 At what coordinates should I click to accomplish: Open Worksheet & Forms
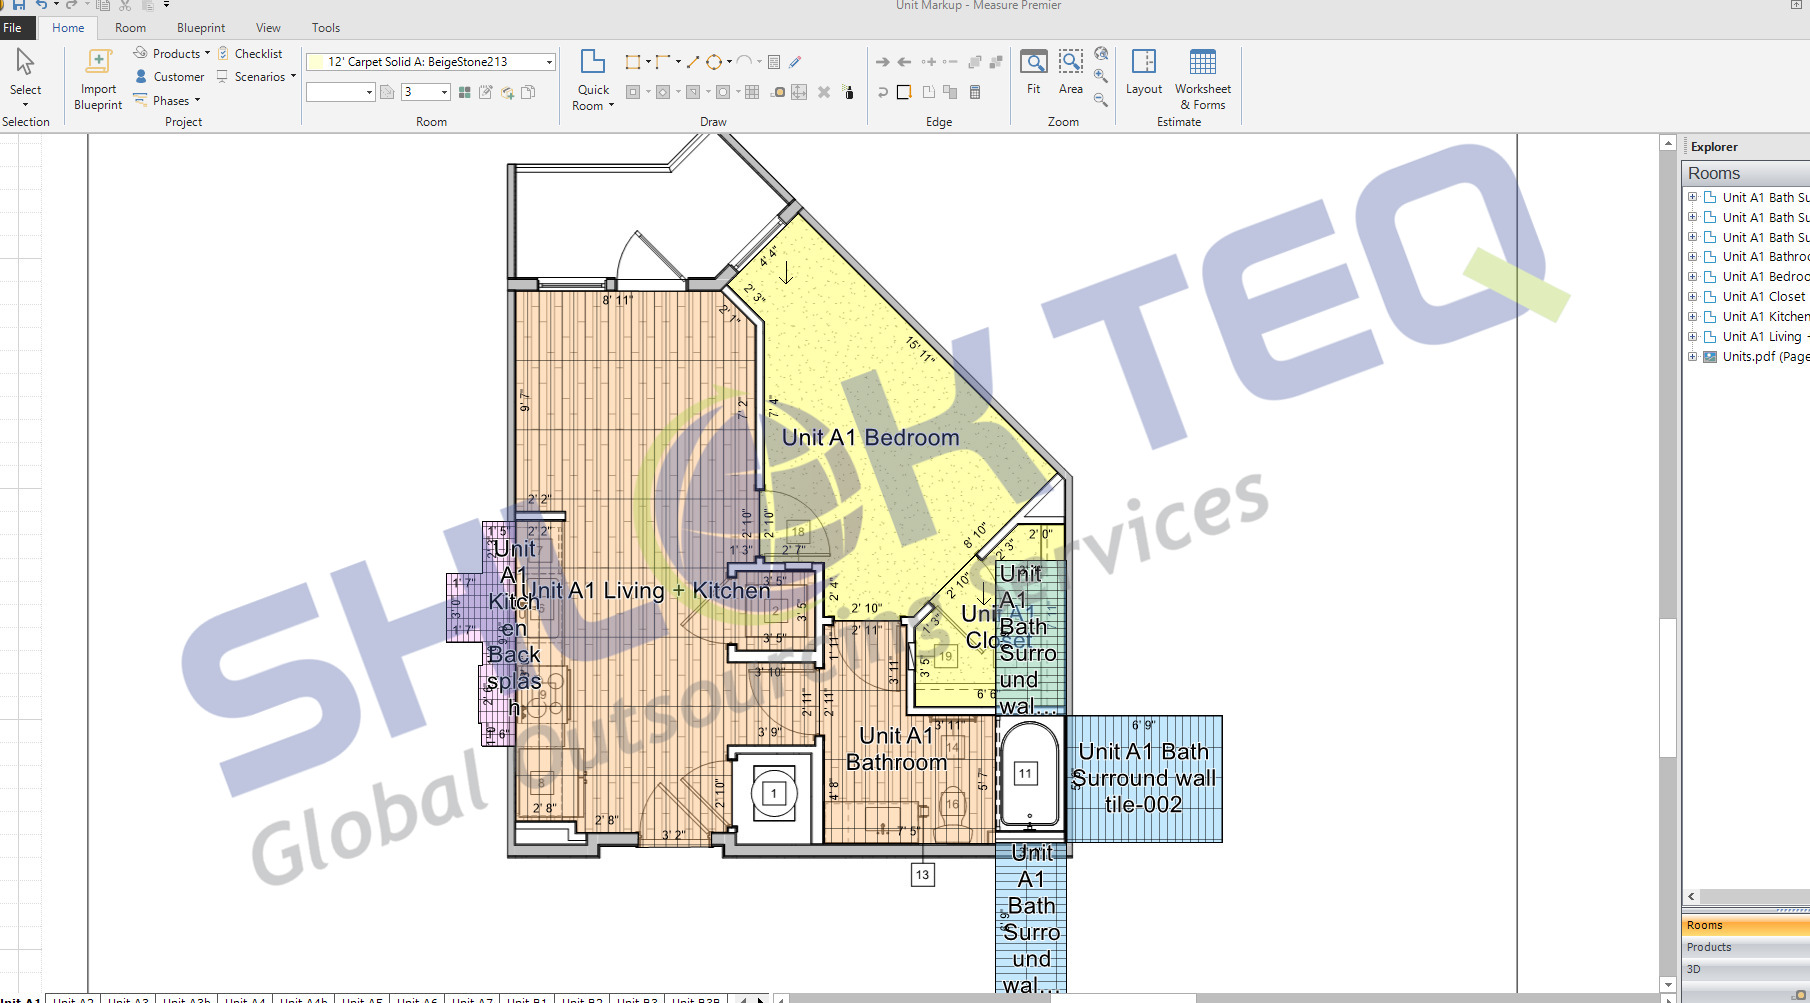(1202, 79)
